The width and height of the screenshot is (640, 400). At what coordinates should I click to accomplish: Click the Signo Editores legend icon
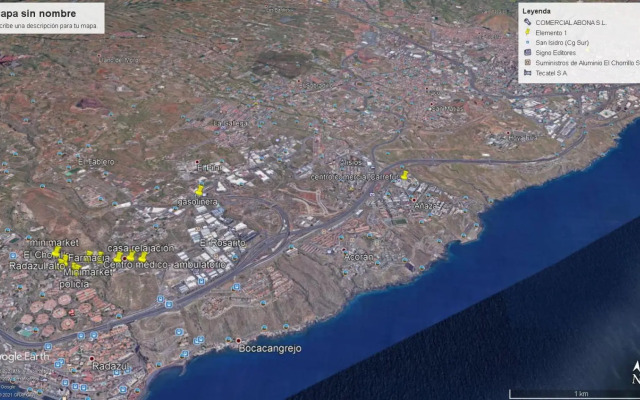526,52
